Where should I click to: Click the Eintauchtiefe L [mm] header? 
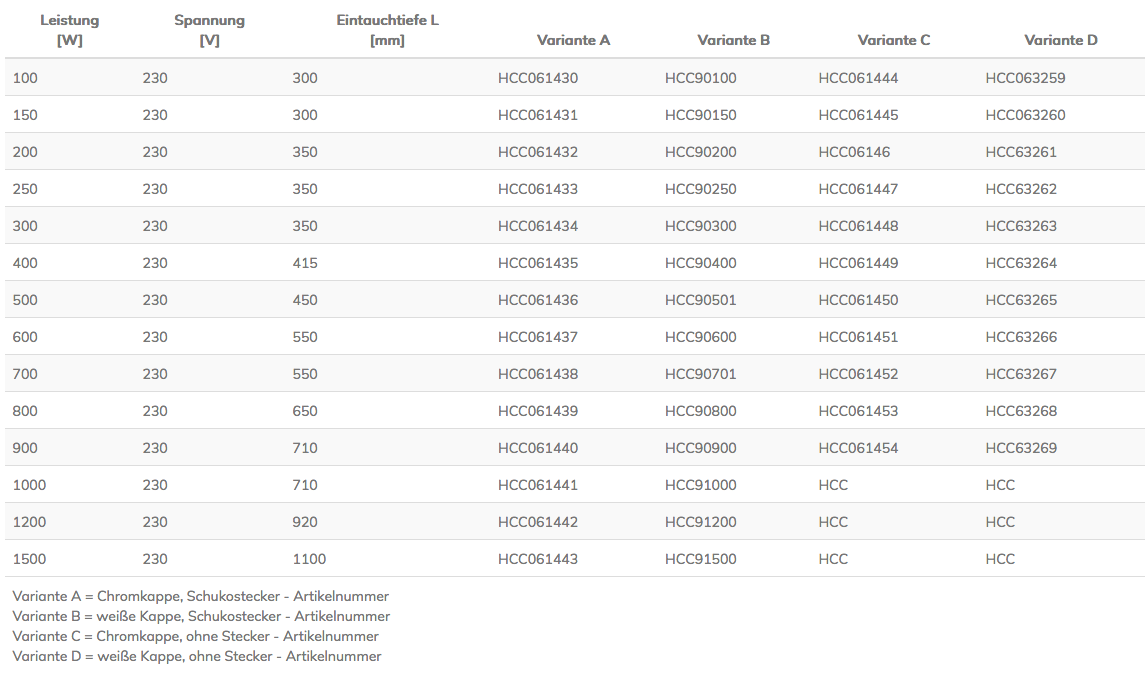(x=387, y=30)
